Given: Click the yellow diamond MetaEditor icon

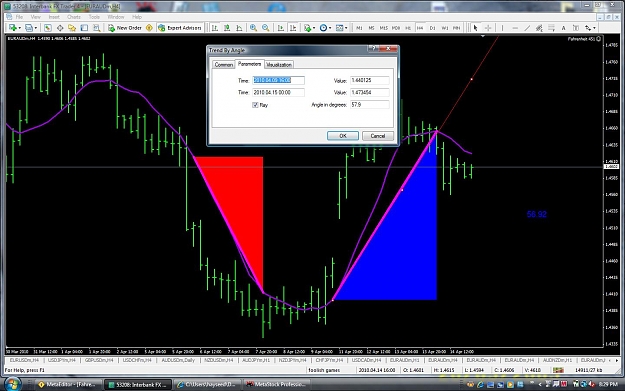Looking at the screenshot, I should 149,28.
